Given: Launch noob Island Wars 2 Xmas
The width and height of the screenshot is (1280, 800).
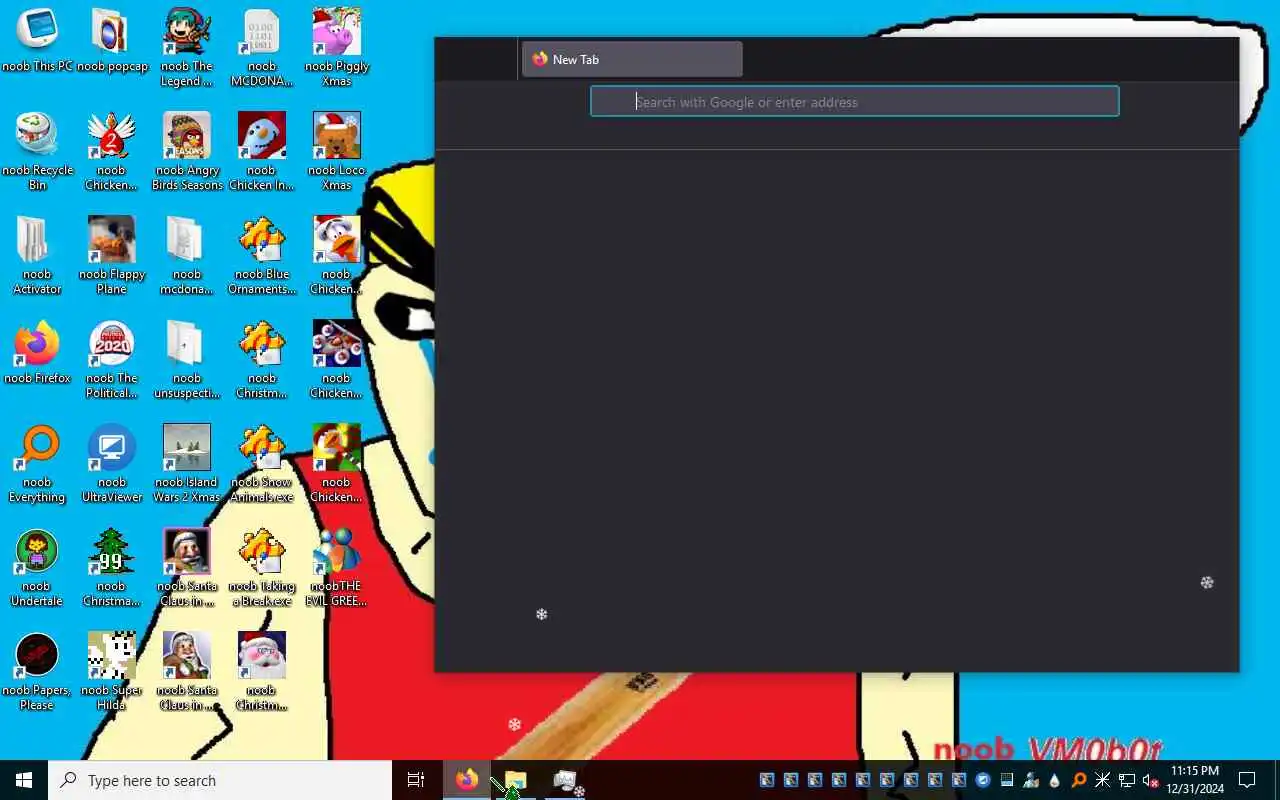Looking at the screenshot, I should click(187, 464).
